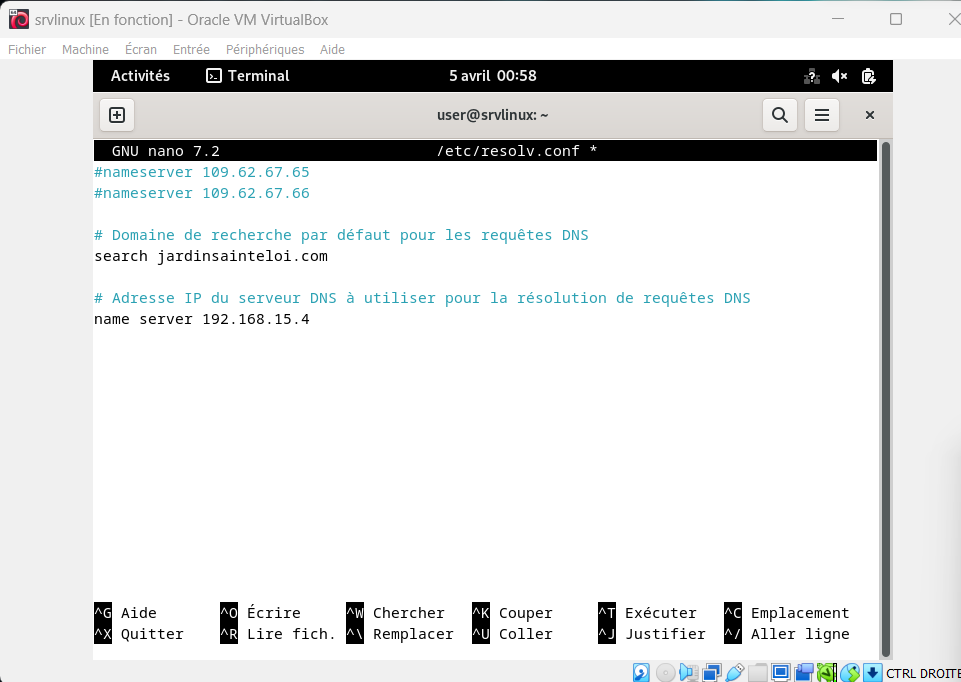The height and width of the screenshot is (682, 961).
Task: Click the Terminal app label in top bar
Action: [x=248, y=76]
